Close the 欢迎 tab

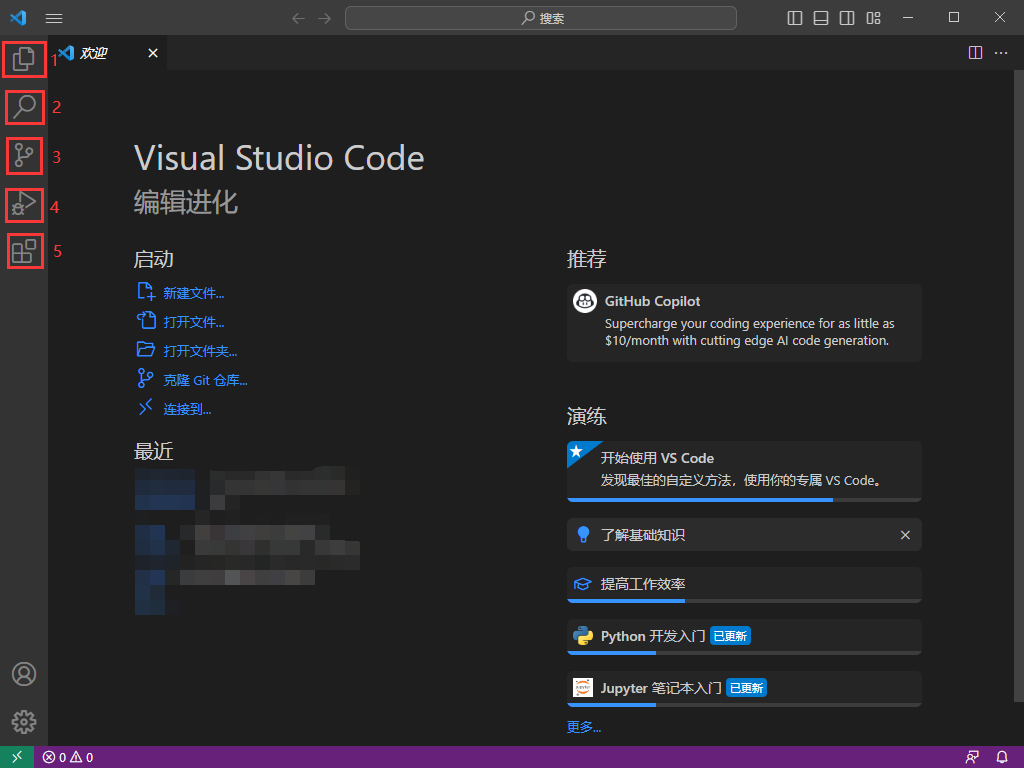(x=153, y=53)
